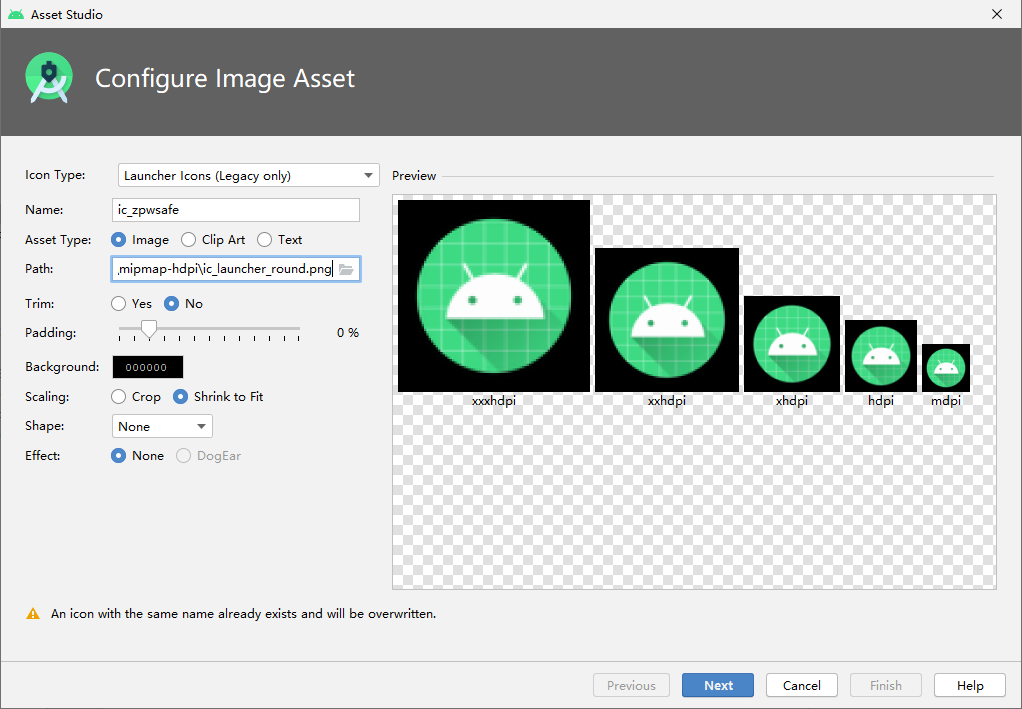Click the Cancel button
Image resolution: width=1022 pixels, height=709 pixels.
[801, 685]
